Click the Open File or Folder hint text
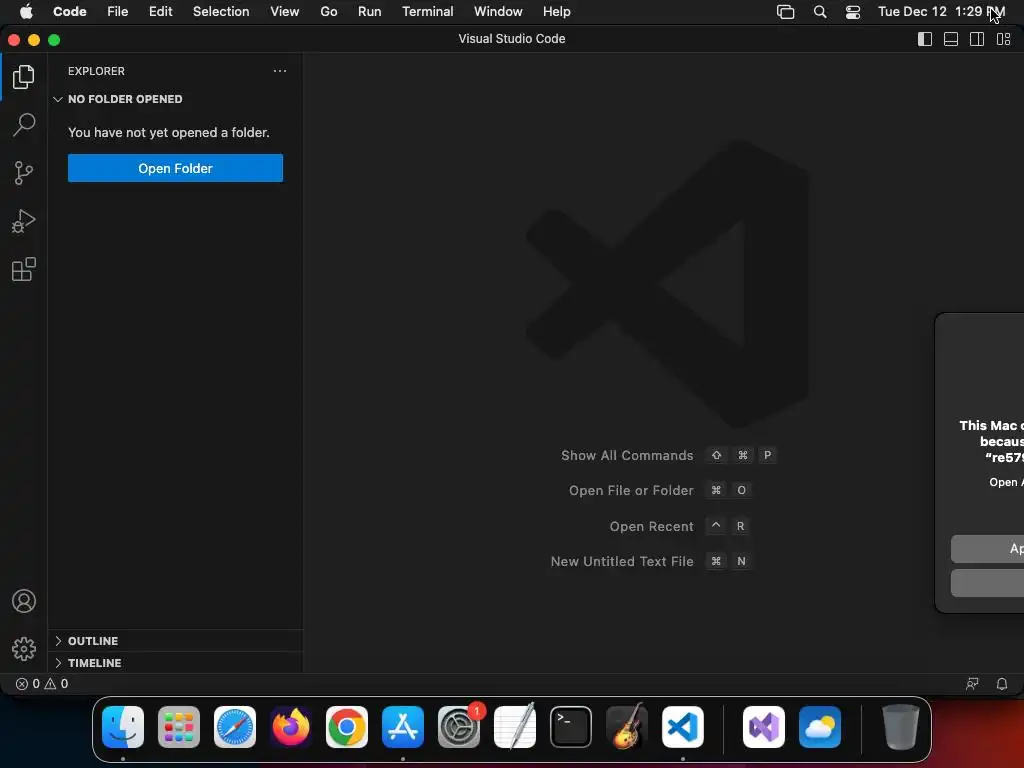 [631, 490]
